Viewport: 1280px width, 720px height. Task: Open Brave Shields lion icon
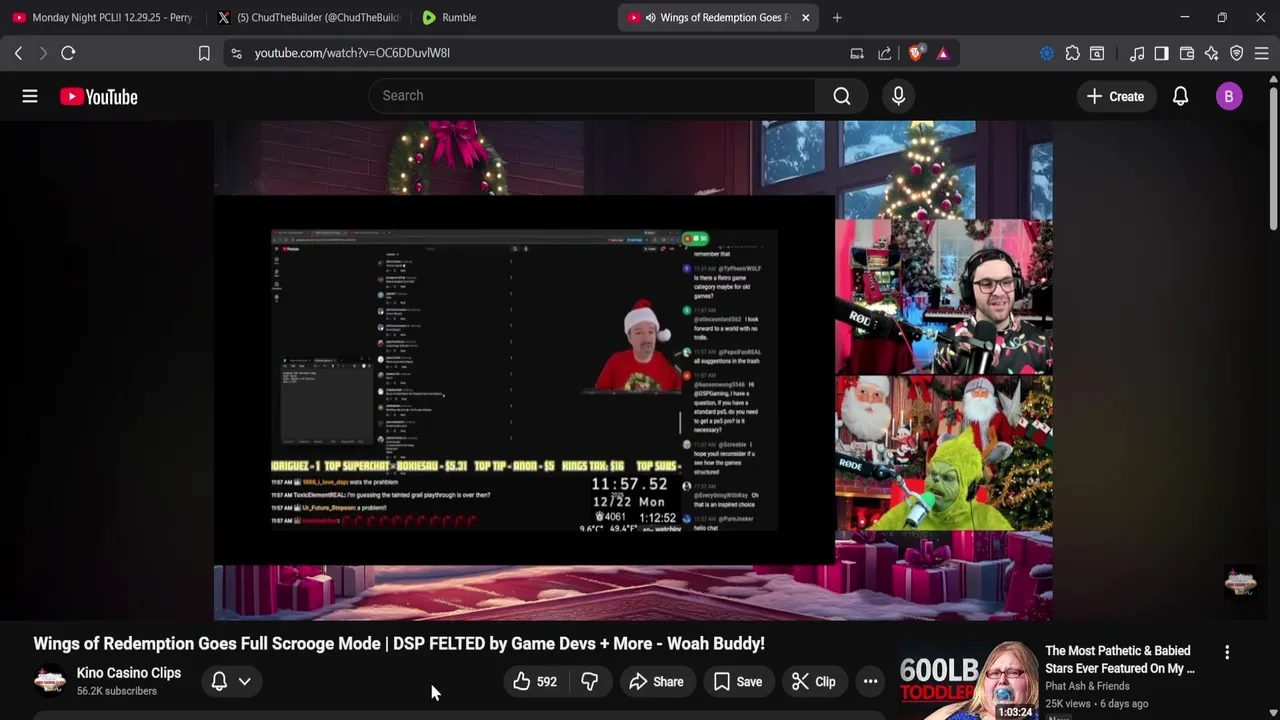click(x=915, y=53)
